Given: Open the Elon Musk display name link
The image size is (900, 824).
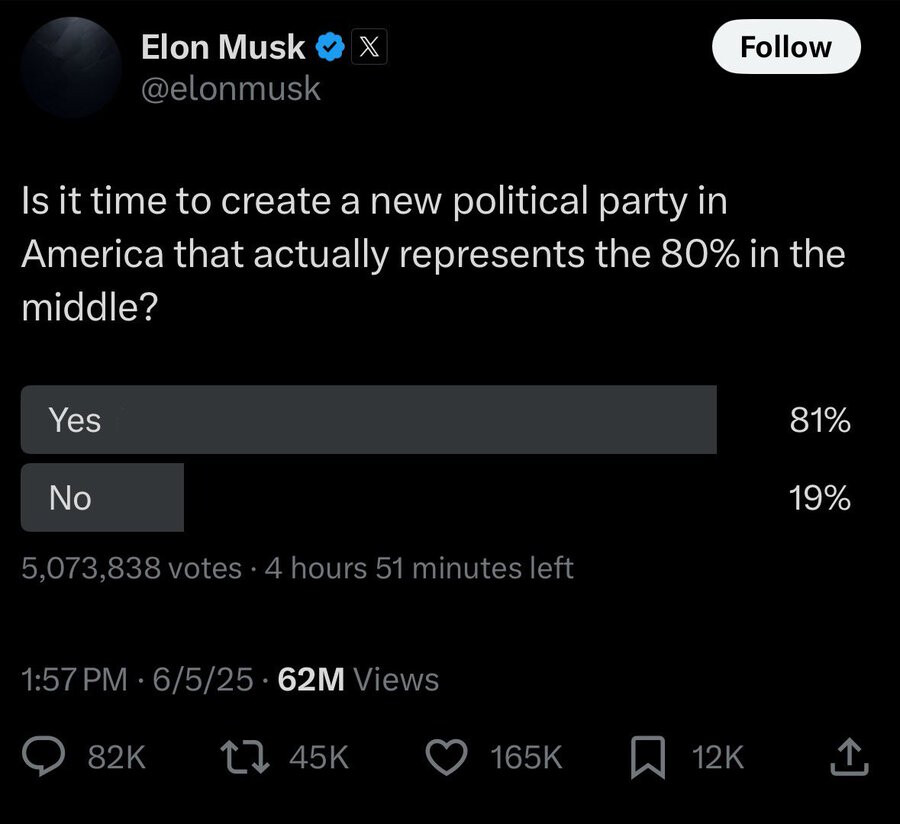Looking at the screenshot, I should click(223, 46).
